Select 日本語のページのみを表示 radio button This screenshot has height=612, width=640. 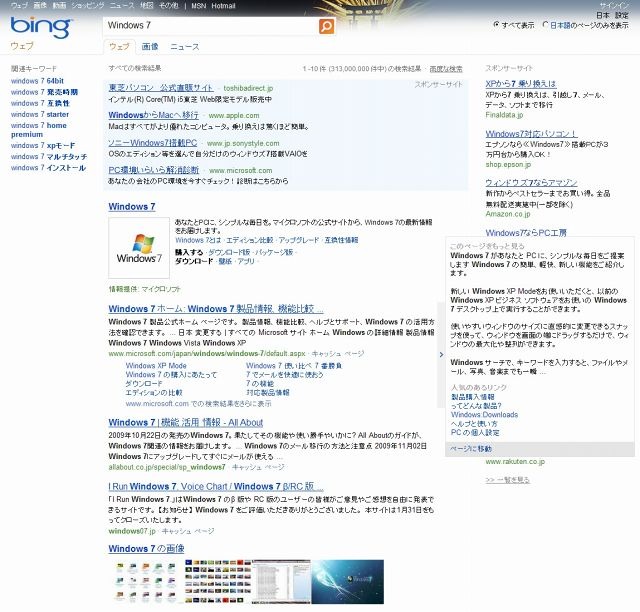[x=545, y=25]
